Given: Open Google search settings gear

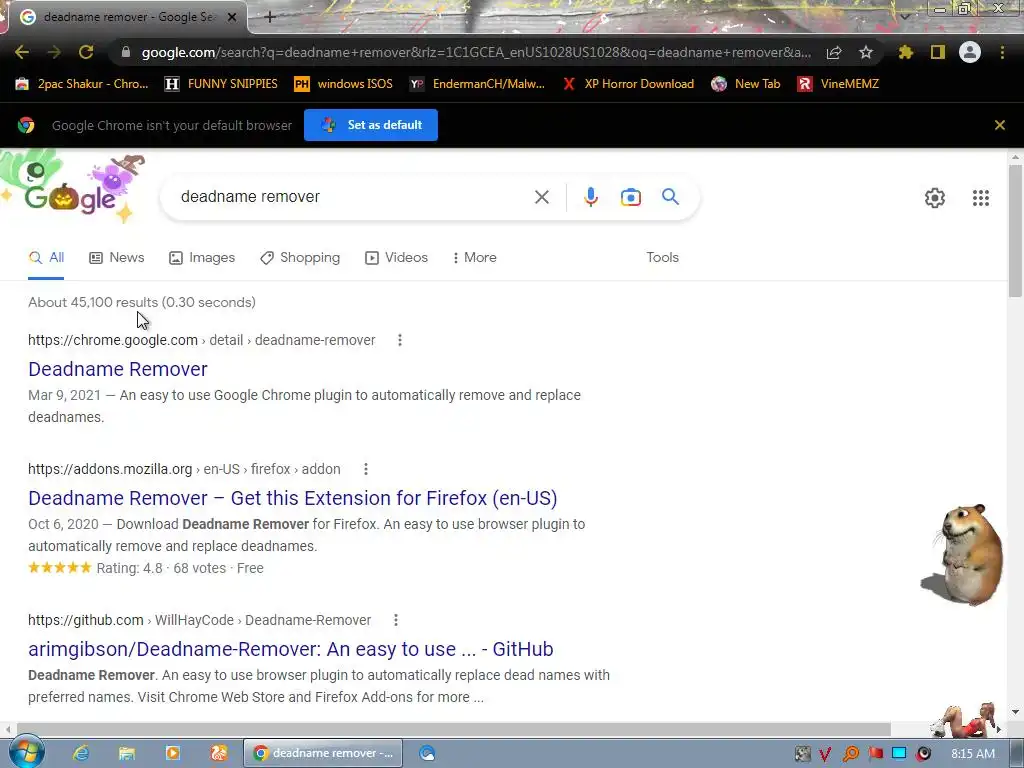Looking at the screenshot, I should [935, 198].
